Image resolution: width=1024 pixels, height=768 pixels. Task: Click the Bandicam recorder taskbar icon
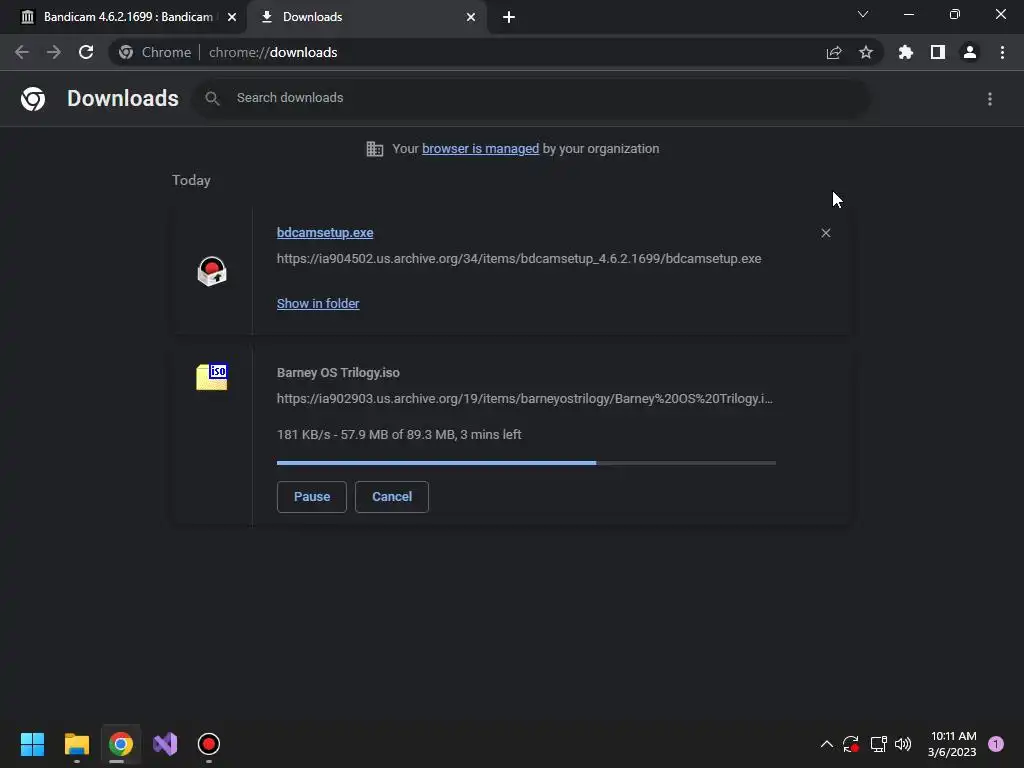[x=209, y=744]
